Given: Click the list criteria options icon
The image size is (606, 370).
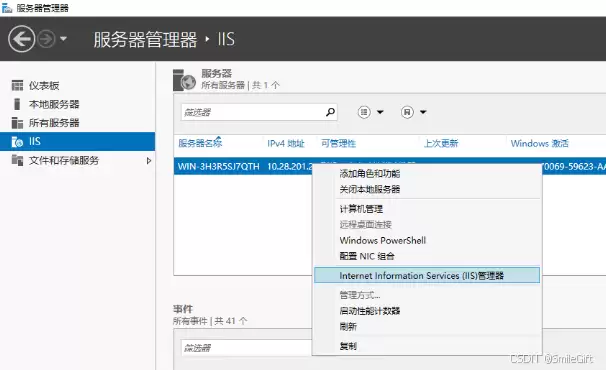Looking at the screenshot, I should click(x=364, y=112).
